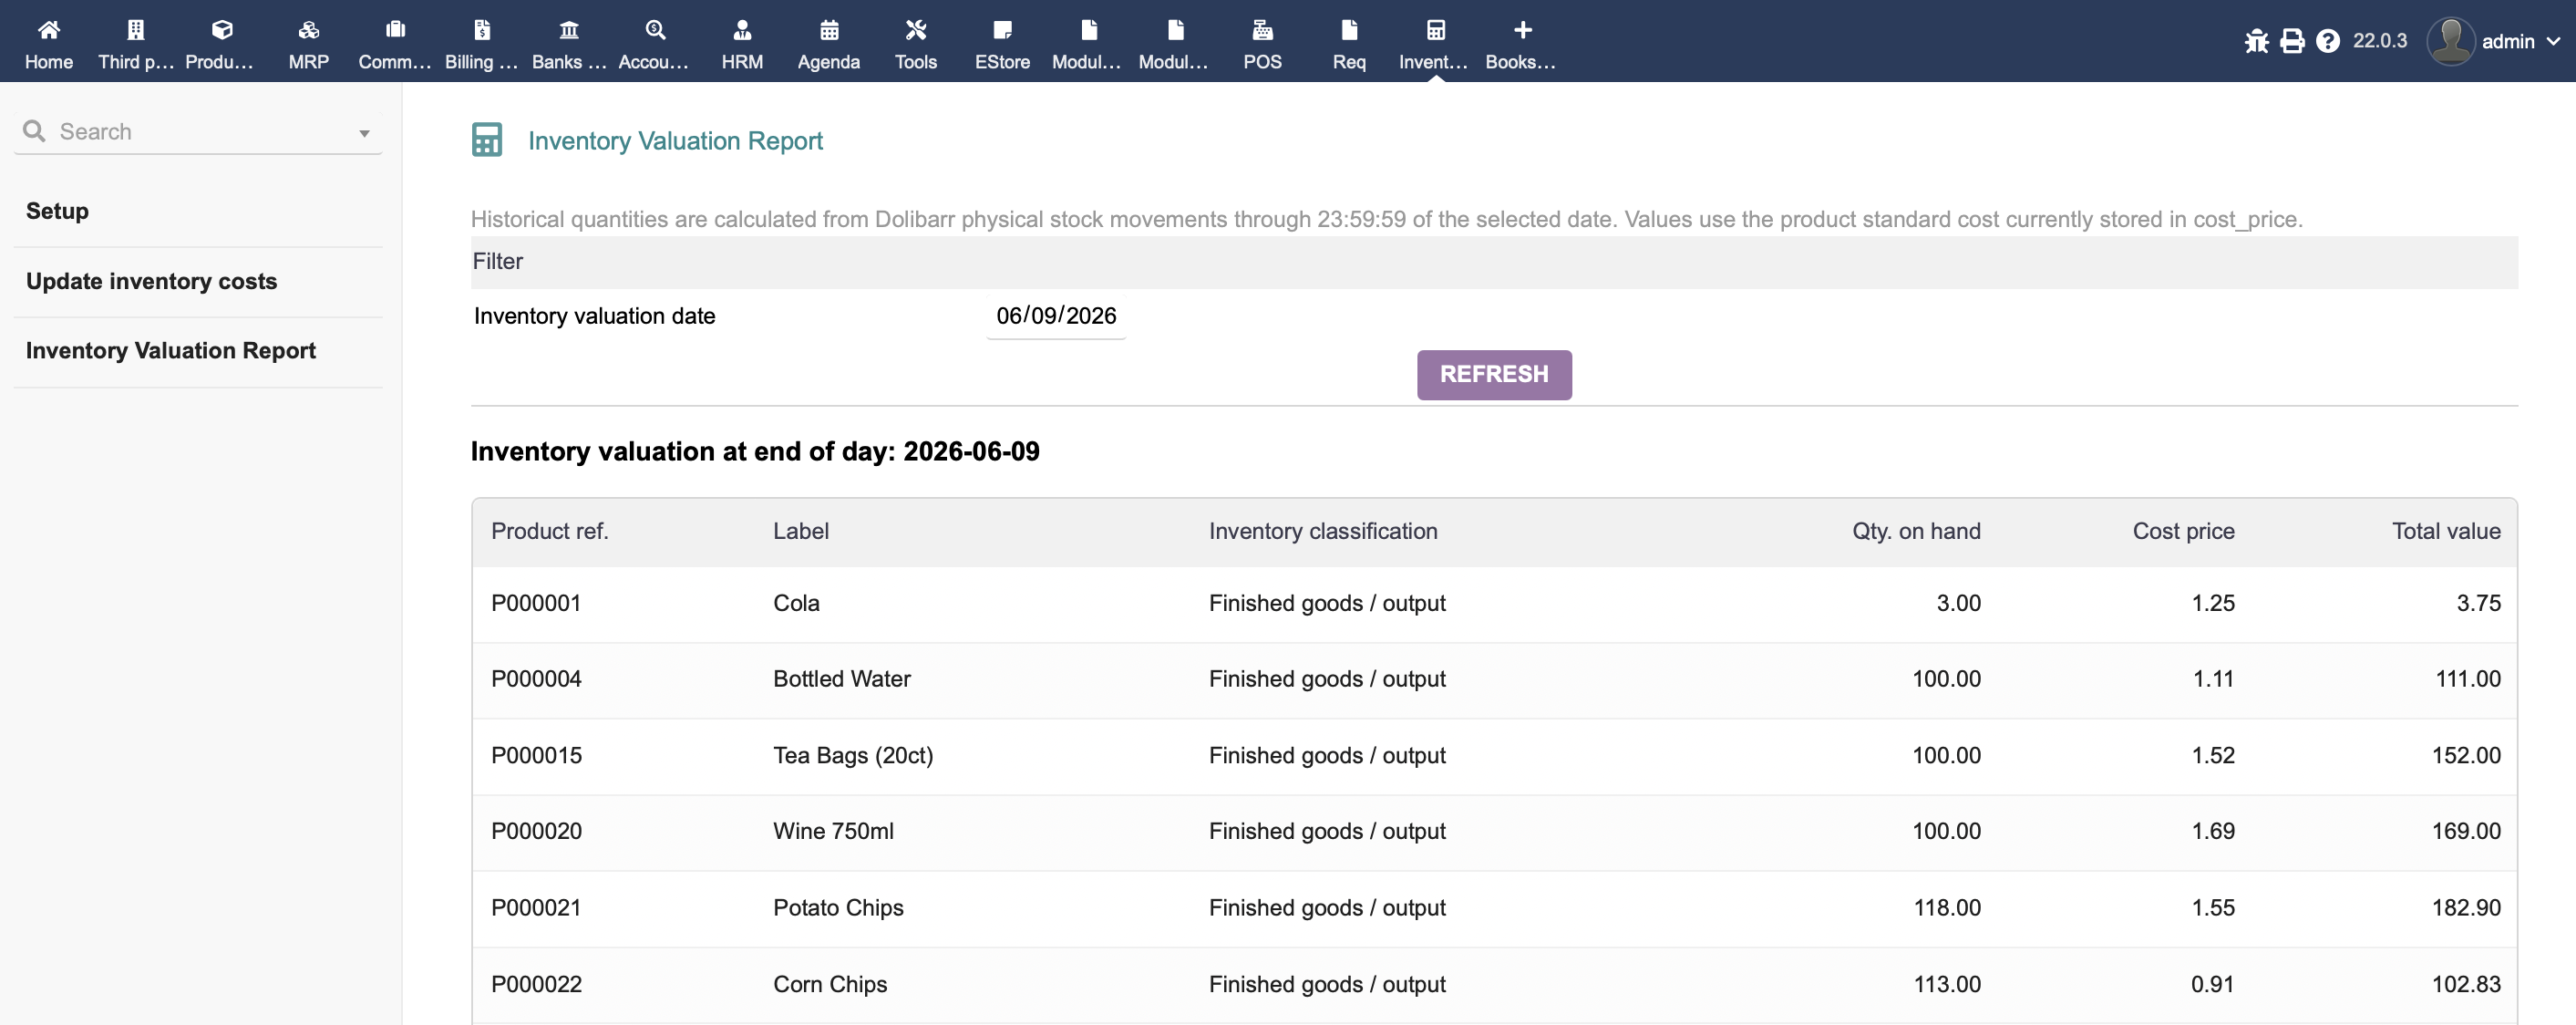The image size is (2576, 1025).
Task: Click the Corn Chips label cell
Action: 830,984
